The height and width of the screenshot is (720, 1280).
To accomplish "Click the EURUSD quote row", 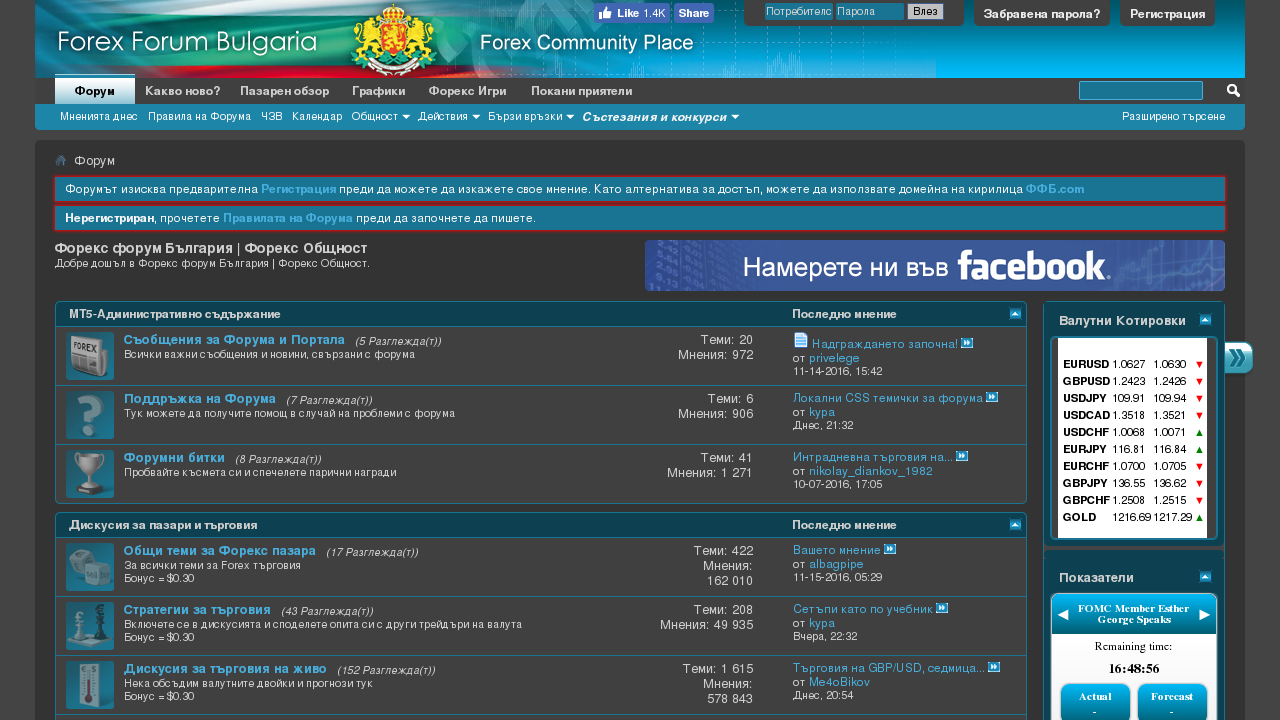I will [x=1133, y=364].
